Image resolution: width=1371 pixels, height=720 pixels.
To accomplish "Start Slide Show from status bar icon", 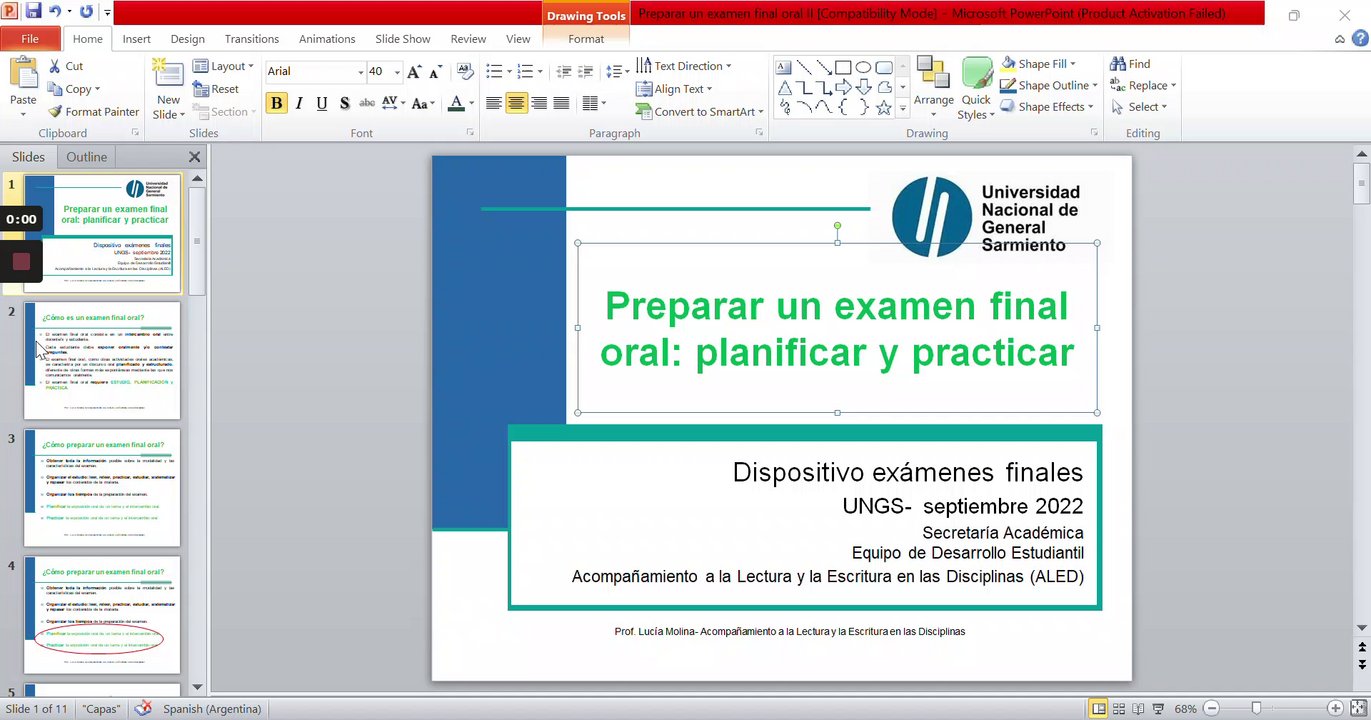I will point(1158,708).
